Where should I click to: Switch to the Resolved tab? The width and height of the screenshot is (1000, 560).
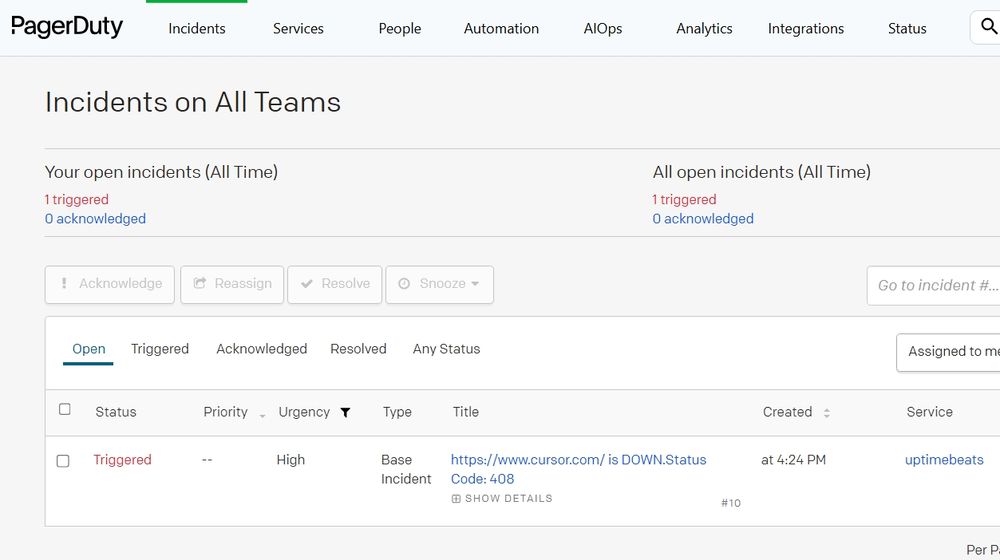[x=358, y=349]
